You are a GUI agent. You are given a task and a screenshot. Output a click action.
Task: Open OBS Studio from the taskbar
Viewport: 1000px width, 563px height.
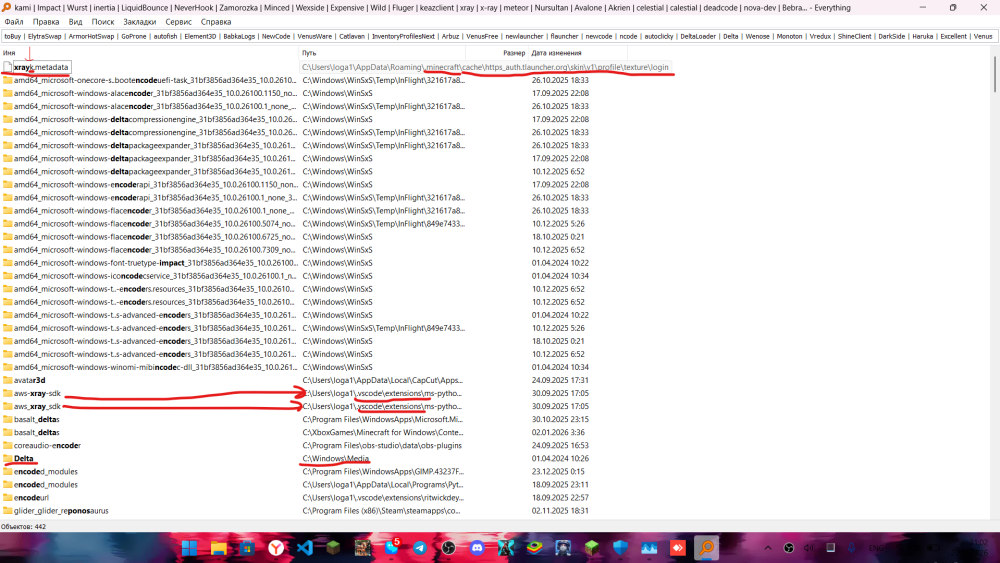(448, 548)
